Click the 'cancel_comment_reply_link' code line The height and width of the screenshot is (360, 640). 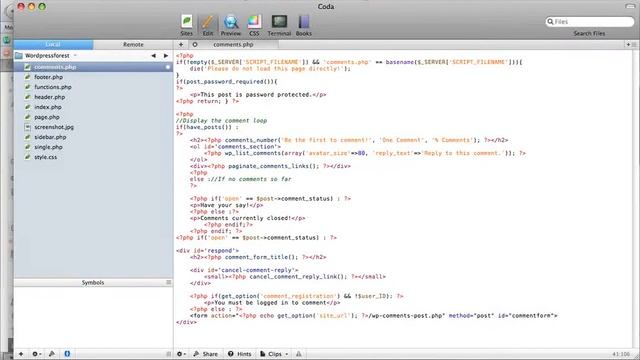tap(295, 277)
